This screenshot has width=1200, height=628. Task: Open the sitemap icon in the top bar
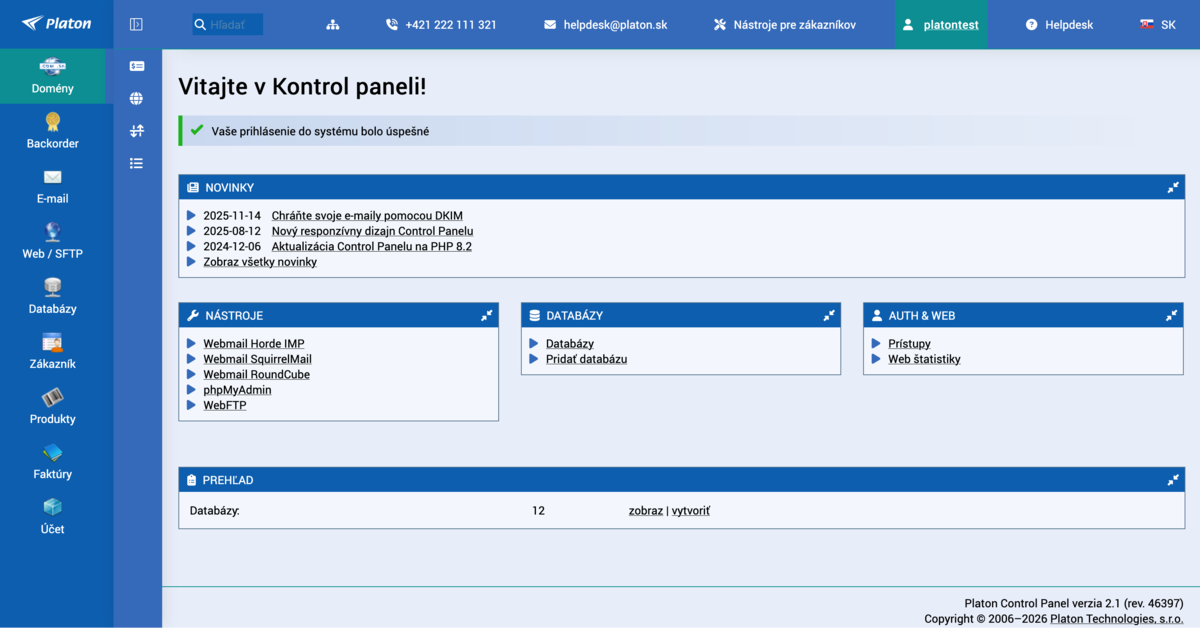point(332,24)
